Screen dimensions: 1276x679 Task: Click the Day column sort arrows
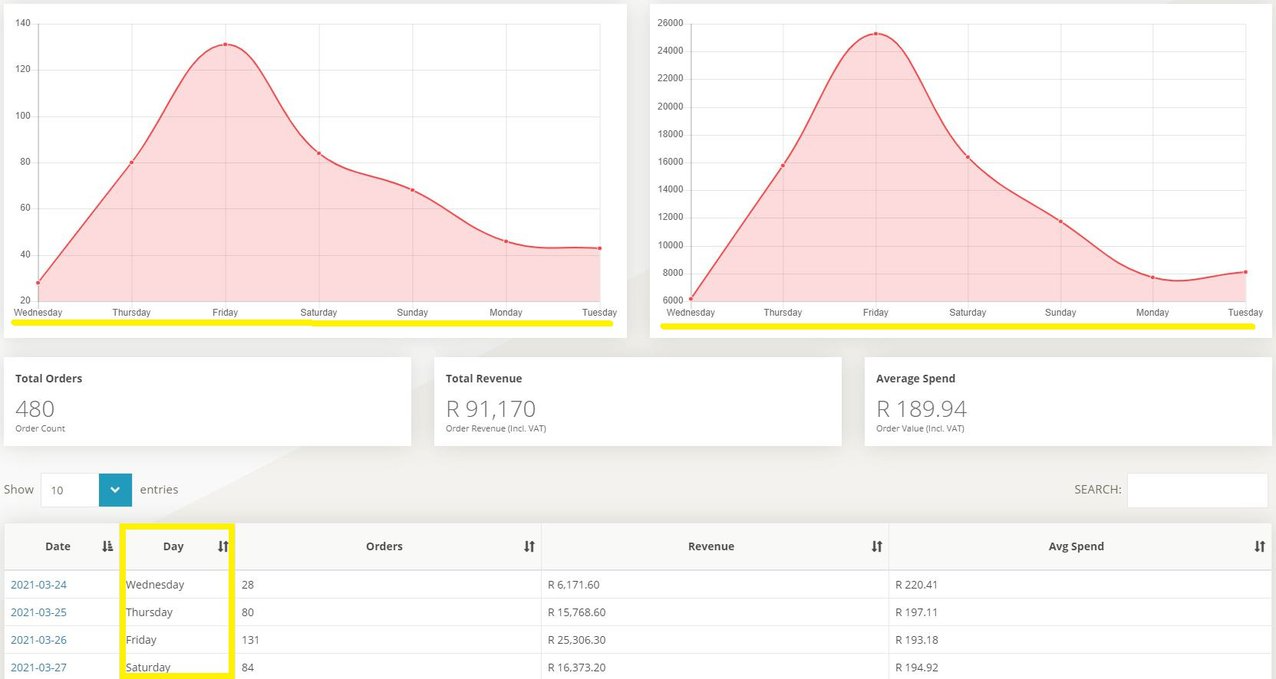tap(224, 546)
